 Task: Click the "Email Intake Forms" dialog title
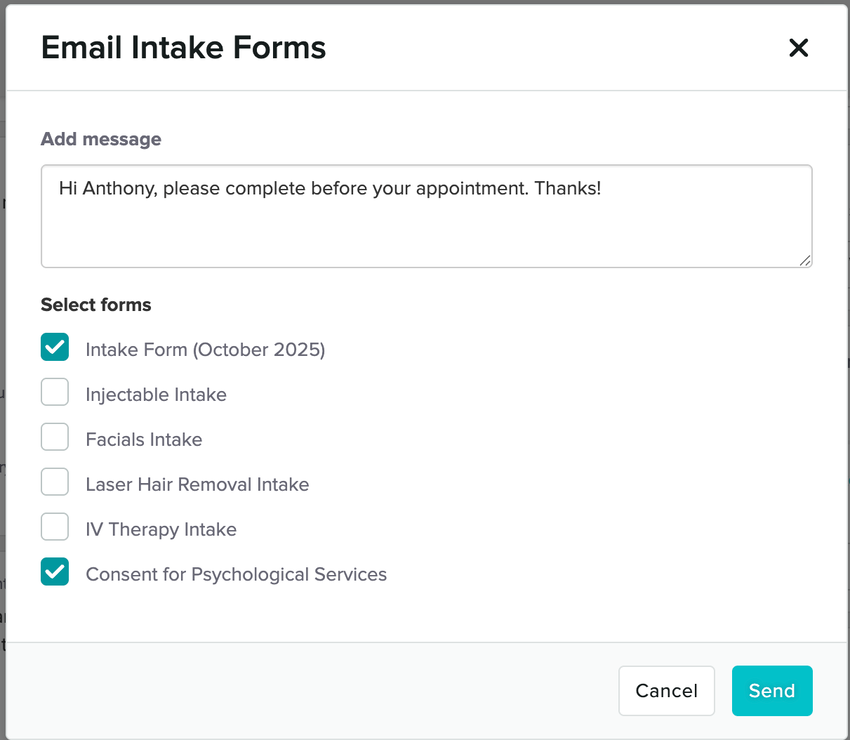click(x=183, y=48)
